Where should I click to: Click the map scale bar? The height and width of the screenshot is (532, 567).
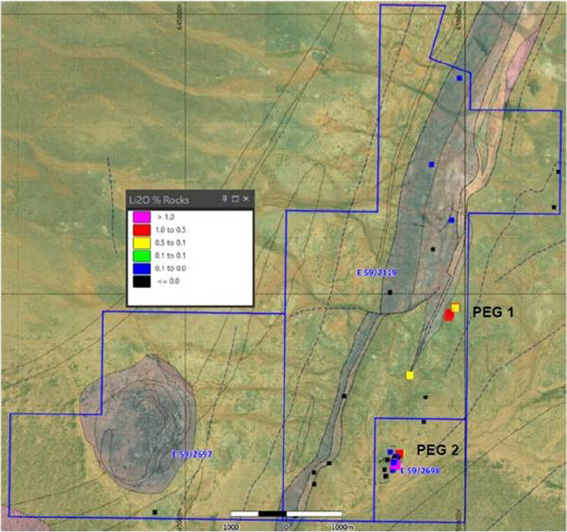point(286,514)
